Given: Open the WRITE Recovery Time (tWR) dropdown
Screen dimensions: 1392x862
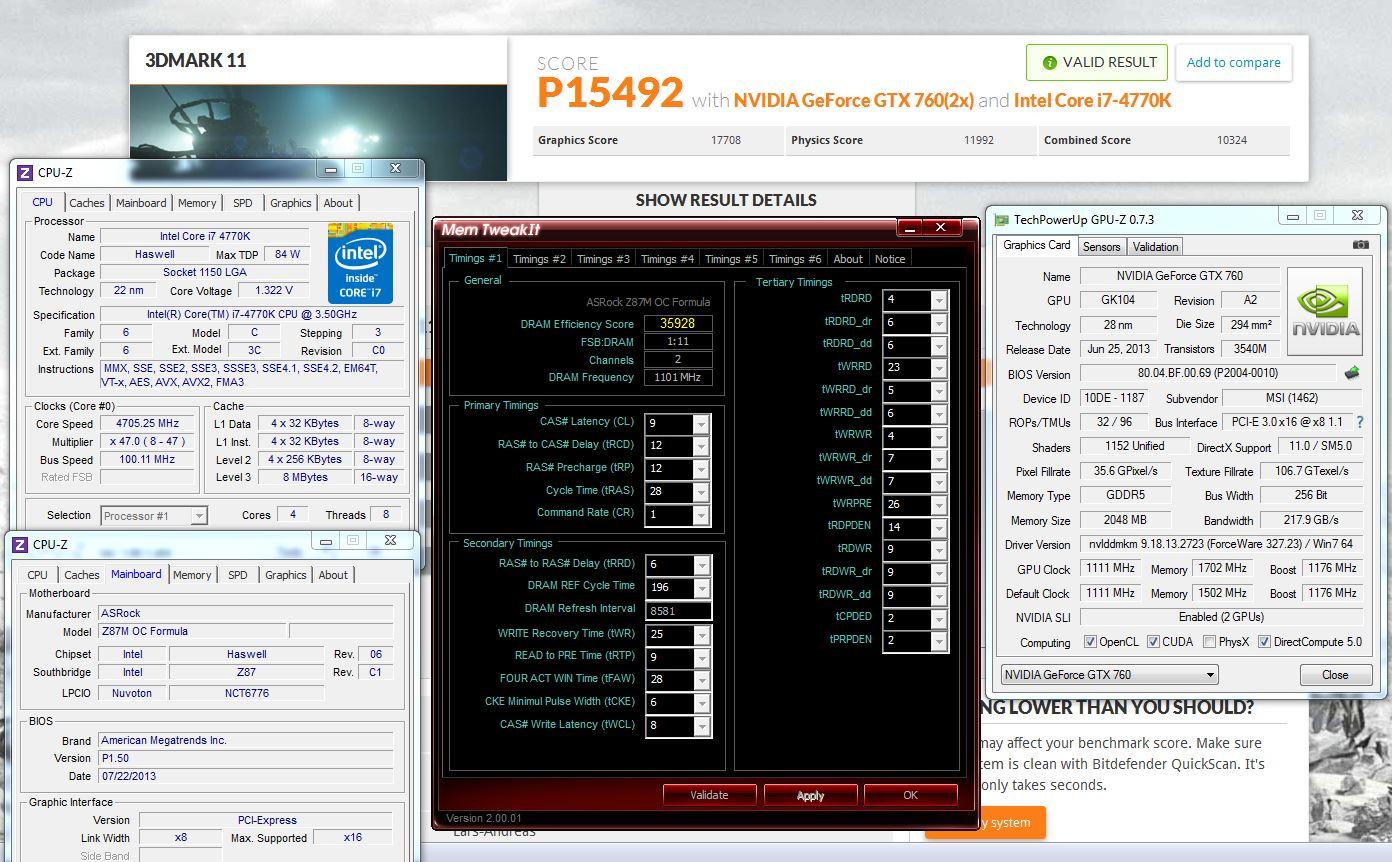Looking at the screenshot, I should point(701,635).
